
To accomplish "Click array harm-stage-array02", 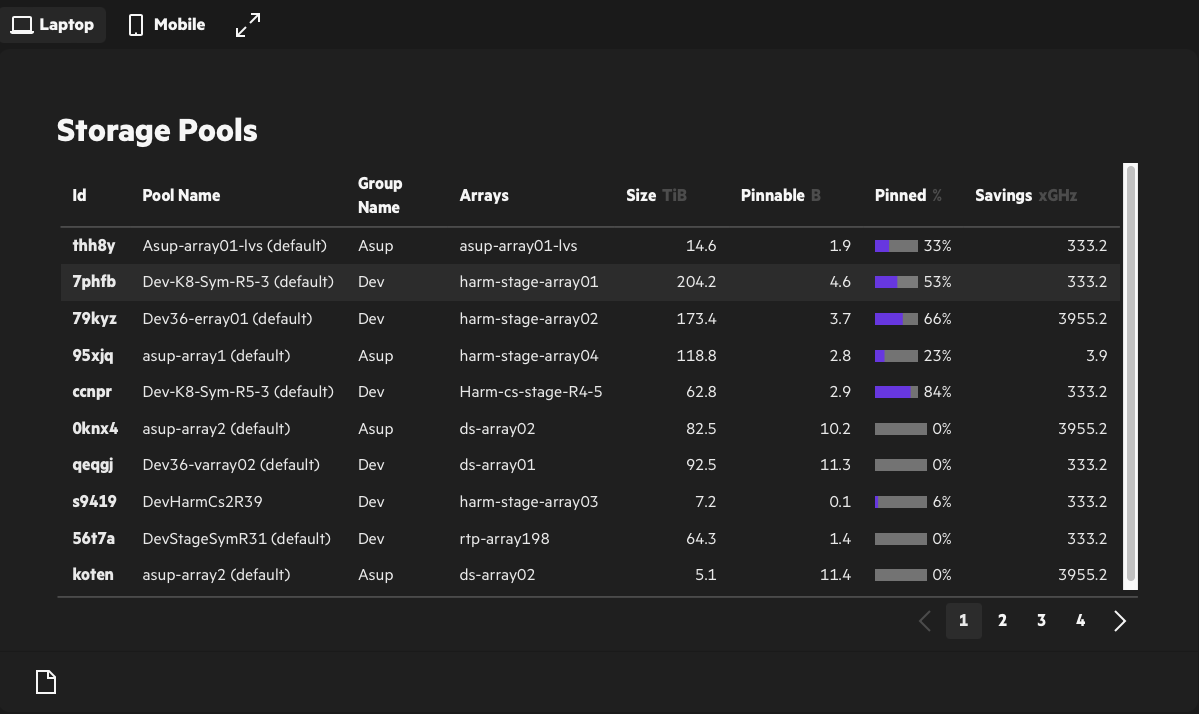I will (x=528, y=318).
